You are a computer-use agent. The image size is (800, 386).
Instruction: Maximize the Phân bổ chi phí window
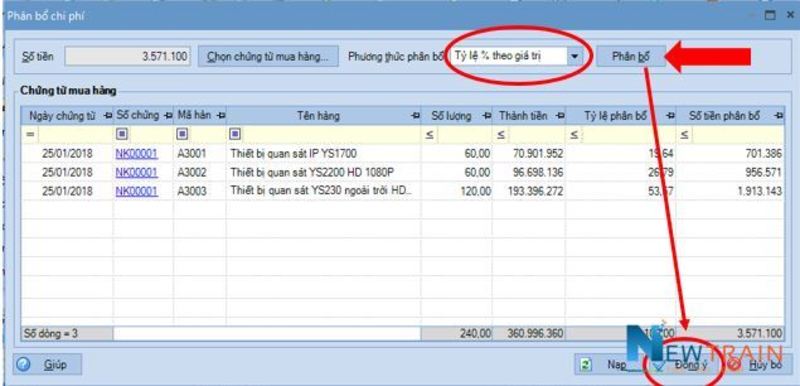pyautogui.click(x=769, y=16)
